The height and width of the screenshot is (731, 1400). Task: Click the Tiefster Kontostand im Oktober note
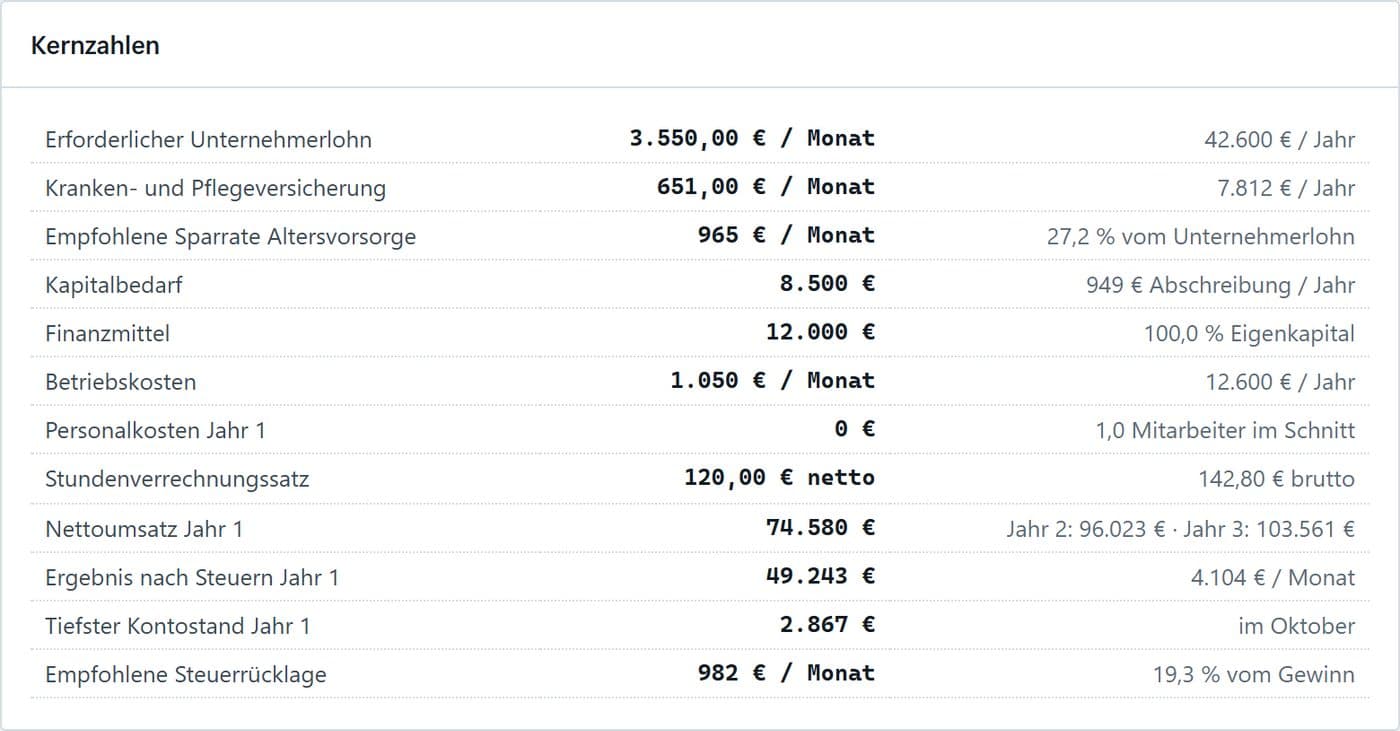point(1297,626)
